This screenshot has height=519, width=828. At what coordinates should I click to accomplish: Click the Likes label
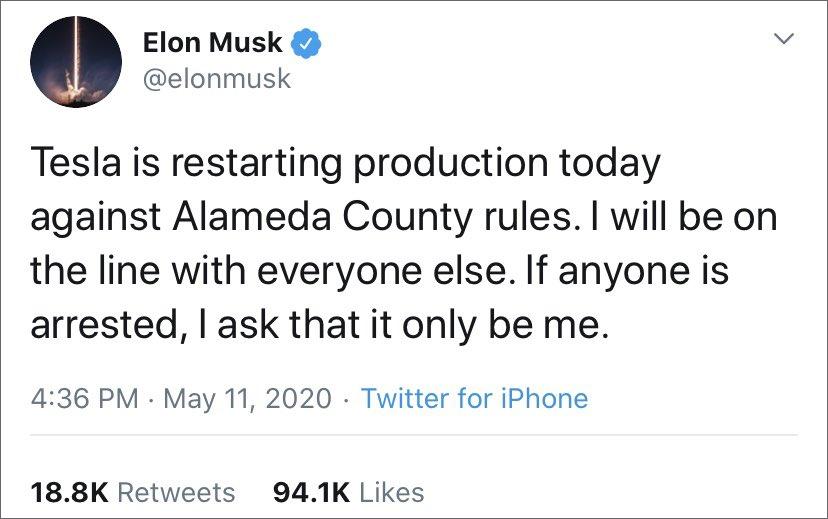391,492
